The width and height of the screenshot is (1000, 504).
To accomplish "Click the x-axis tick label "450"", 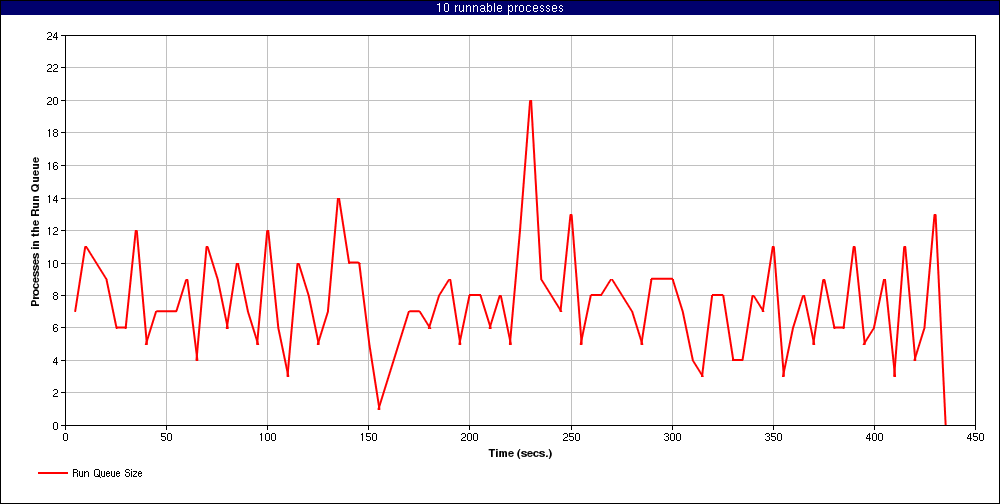I will [x=975, y=437].
